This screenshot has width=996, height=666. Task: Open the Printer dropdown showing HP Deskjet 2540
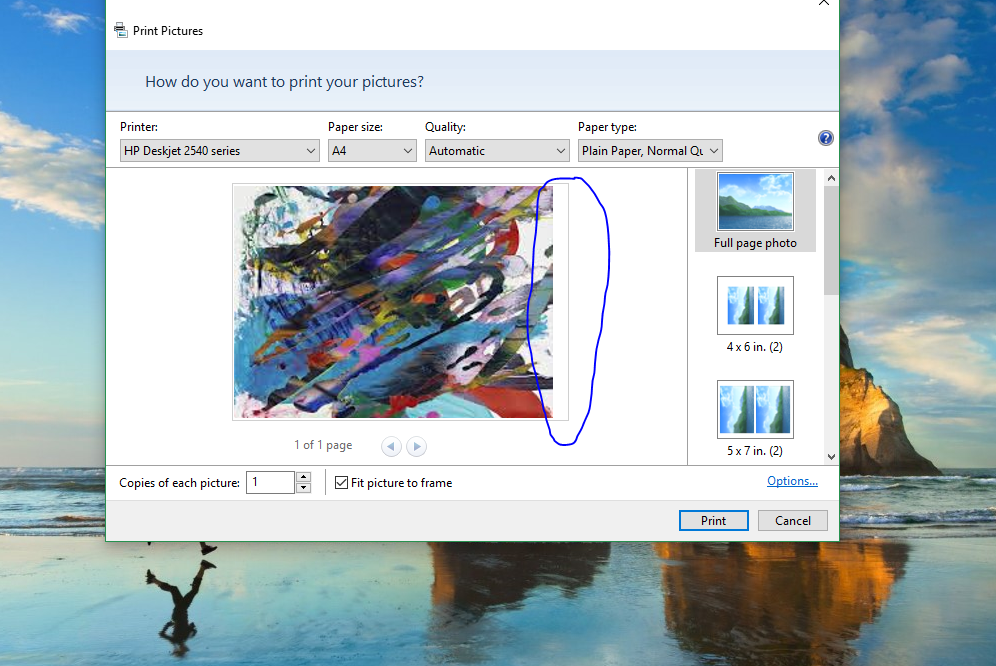[219, 151]
